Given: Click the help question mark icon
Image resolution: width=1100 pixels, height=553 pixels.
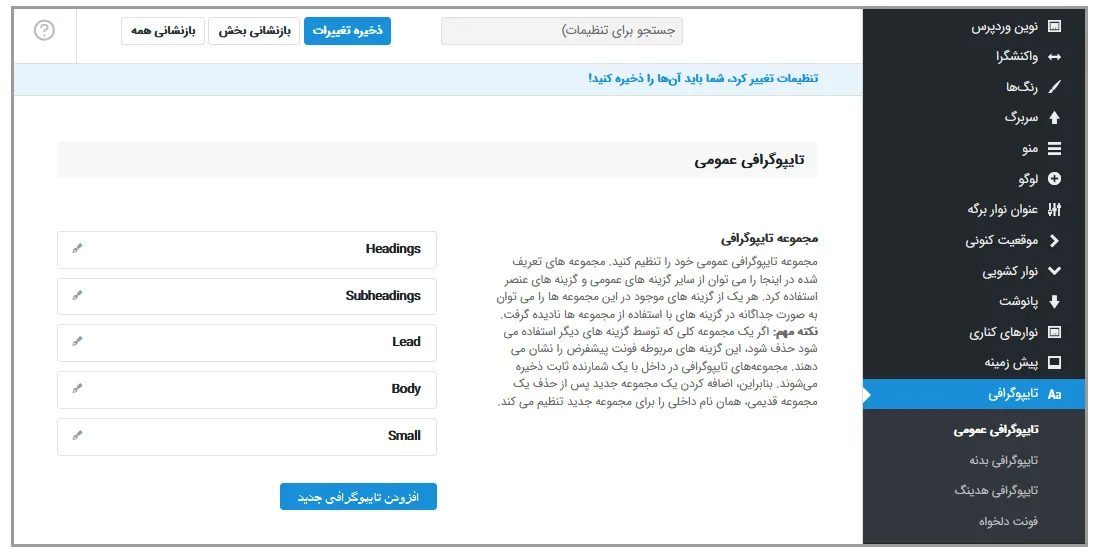Looking at the screenshot, I should click(44, 30).
